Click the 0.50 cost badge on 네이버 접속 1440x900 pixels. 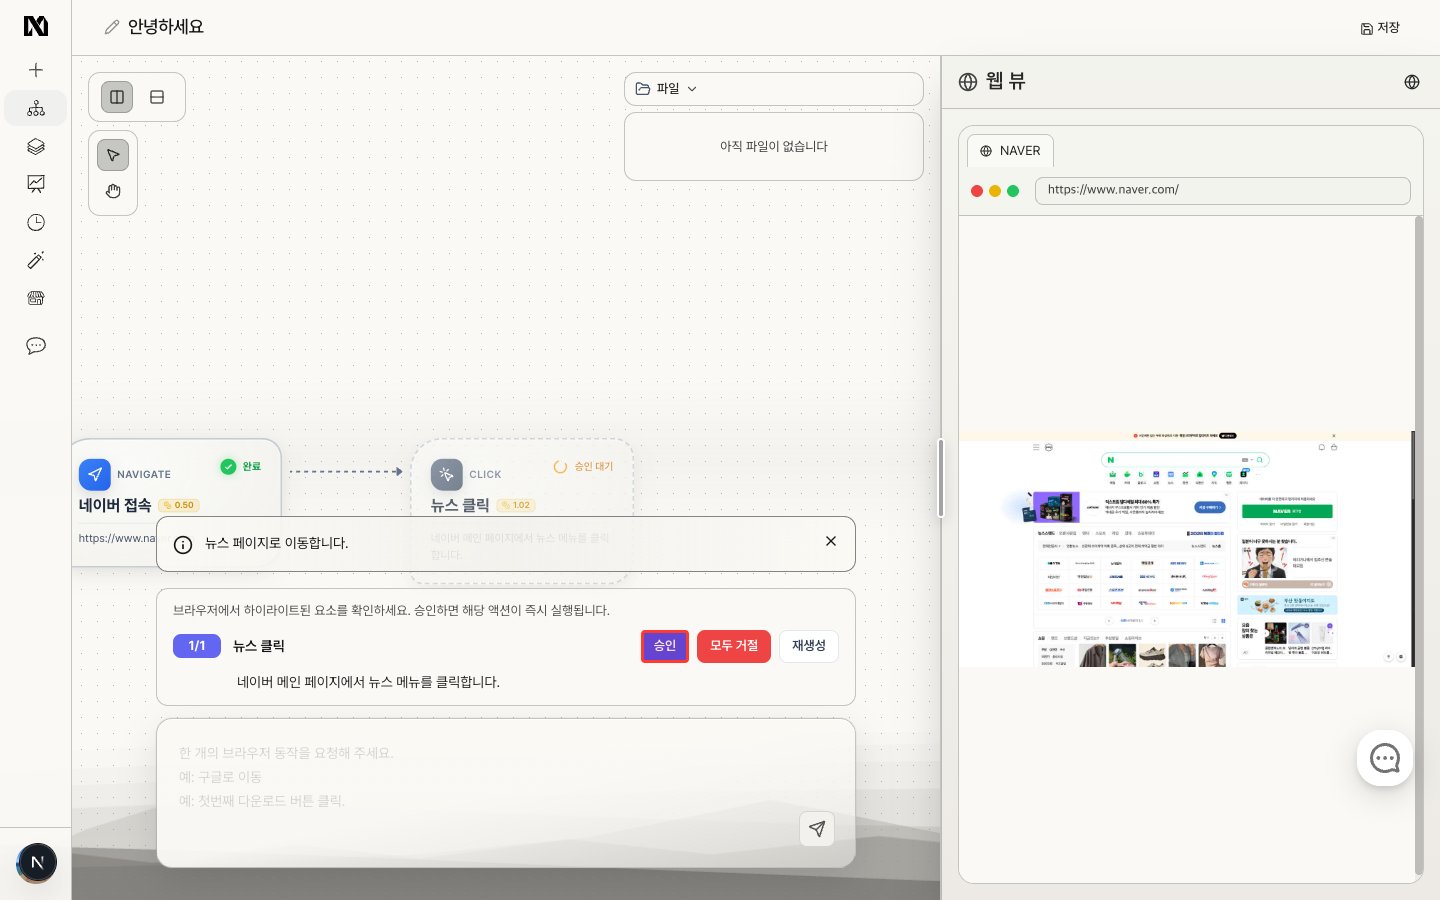pyautogui.click(x=179, y=505)
